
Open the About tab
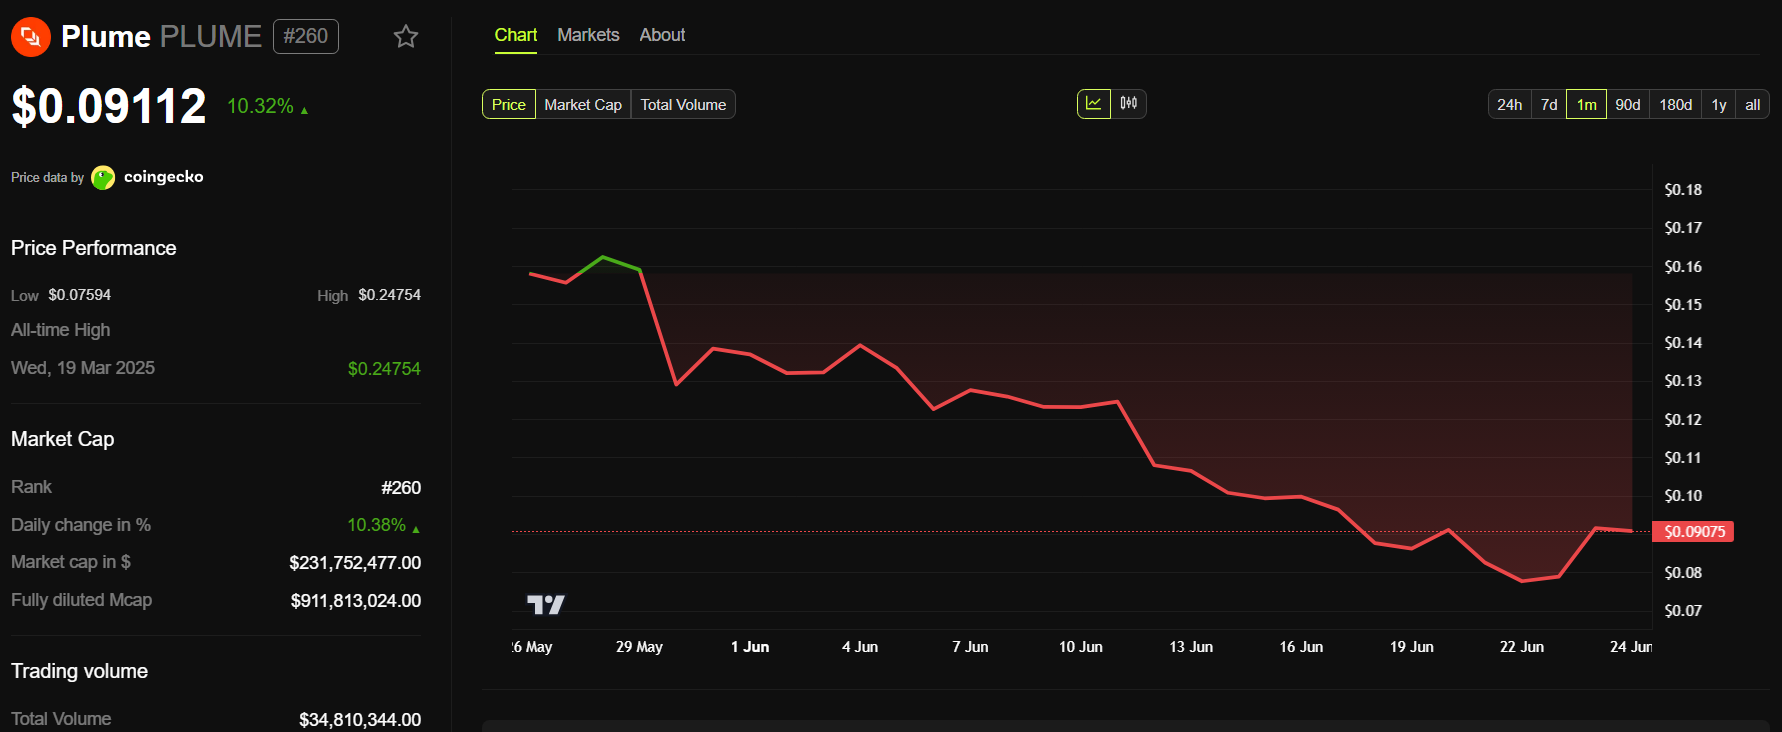pyautogui.click(x=662, y=35)
